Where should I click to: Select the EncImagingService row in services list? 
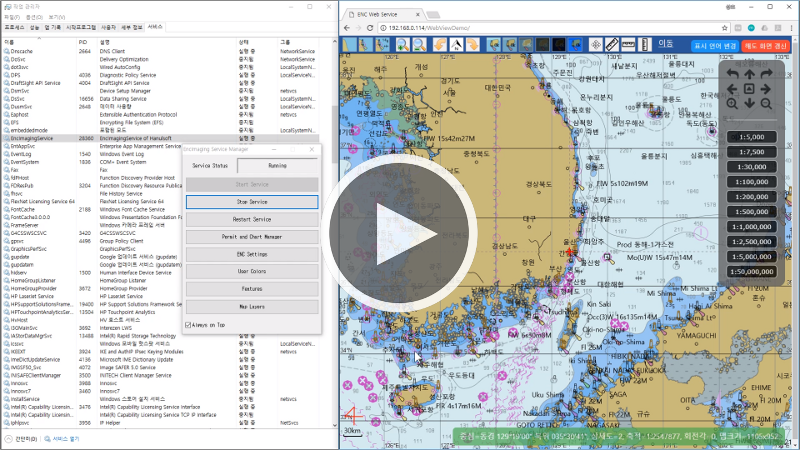[161, 138]
